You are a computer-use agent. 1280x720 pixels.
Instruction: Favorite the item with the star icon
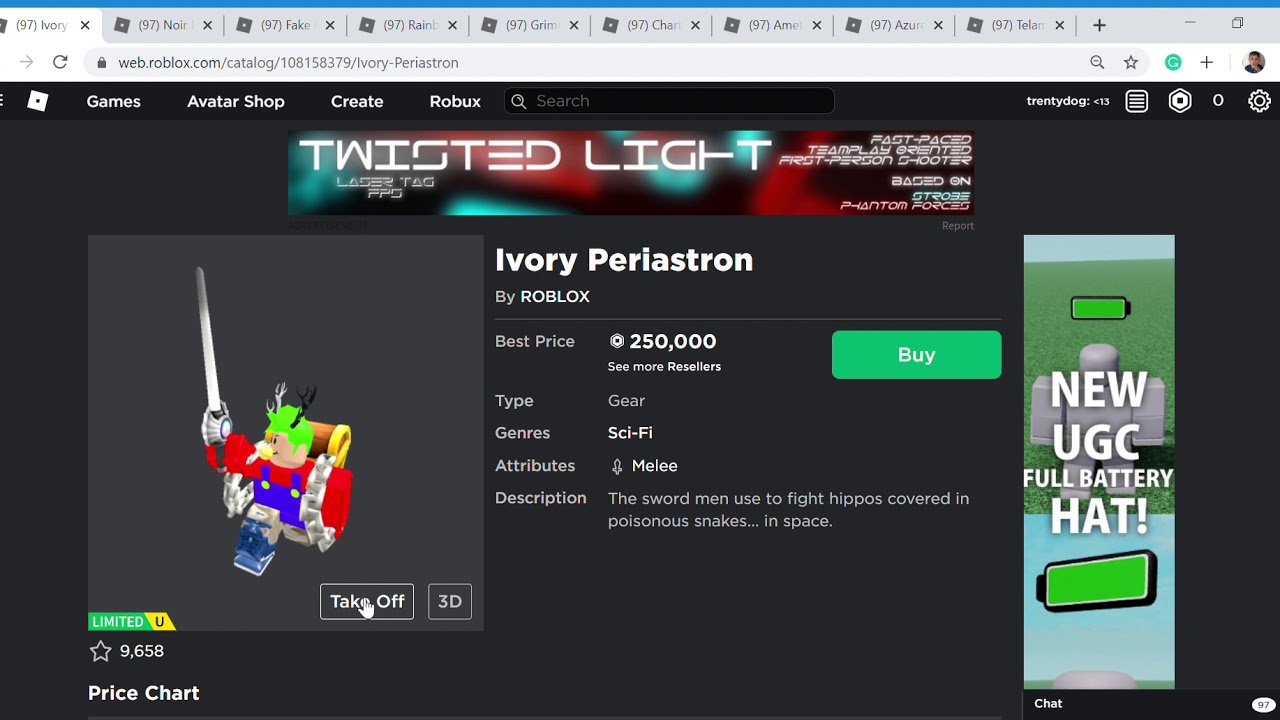100,651
